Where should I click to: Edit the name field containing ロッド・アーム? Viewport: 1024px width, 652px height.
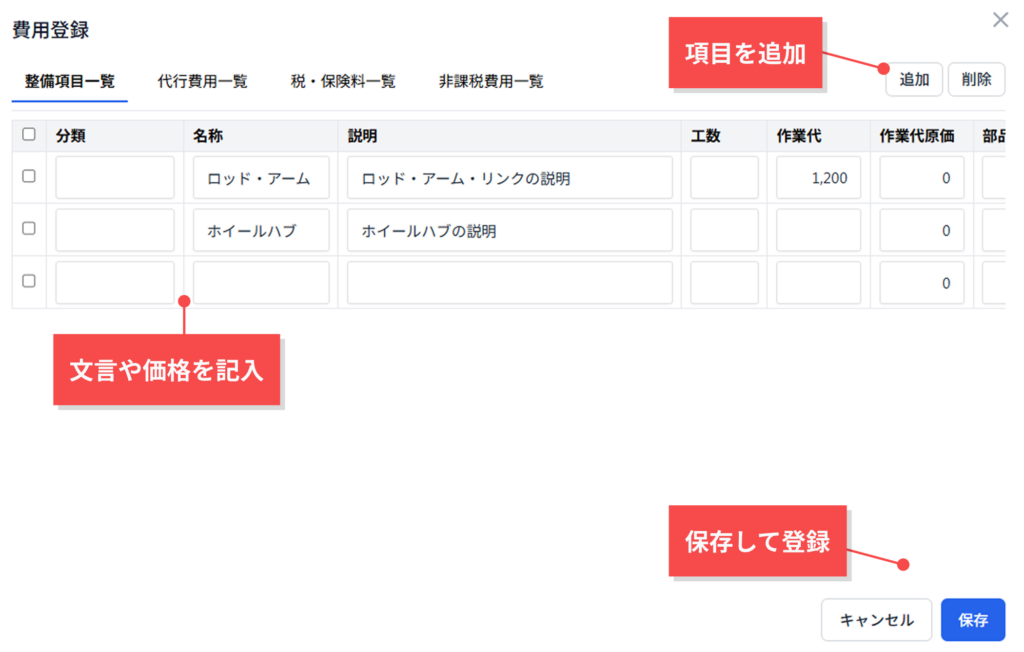pos(261,178)
